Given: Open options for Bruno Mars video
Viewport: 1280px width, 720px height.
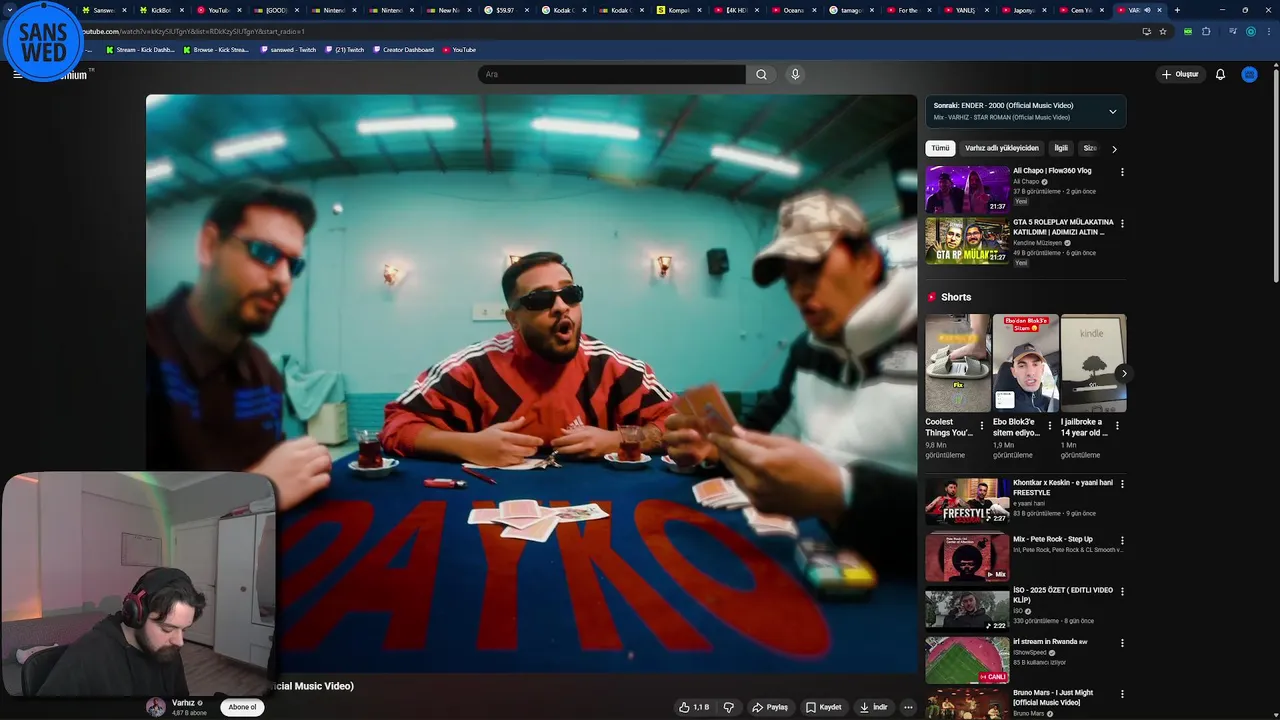Looking at the screenshot, I should click(1122, 694).
